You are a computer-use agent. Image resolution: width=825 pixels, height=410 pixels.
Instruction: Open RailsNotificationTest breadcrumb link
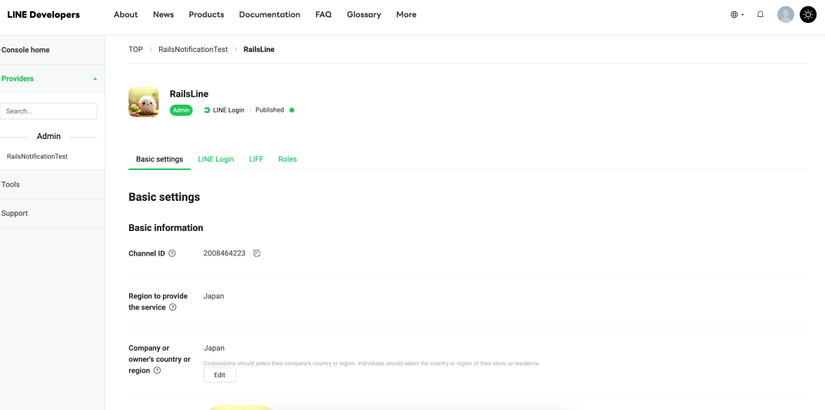click(x=193, y=49)
